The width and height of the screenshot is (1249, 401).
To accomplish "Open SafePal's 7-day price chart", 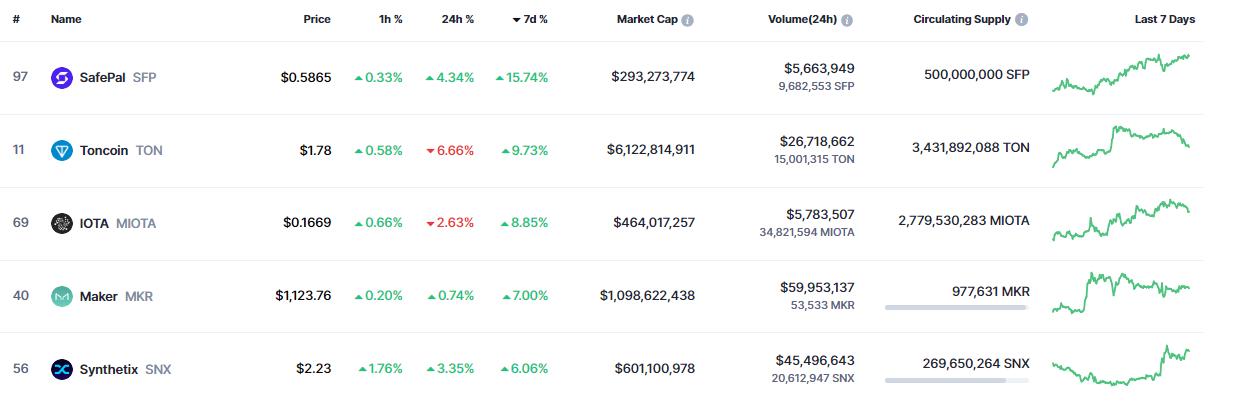I will [1120, 75].
